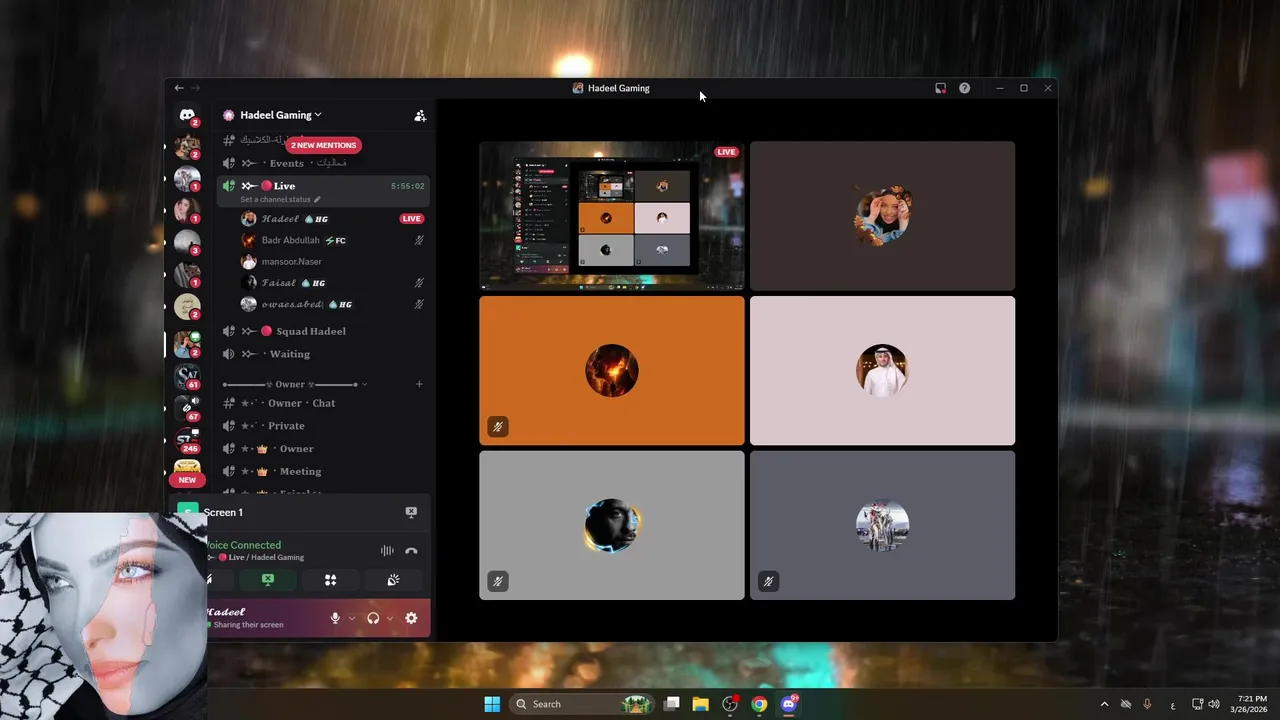Open Discord direct messages home icon
Viewport: 1280px width, 720px height.
tap(187, 115)
